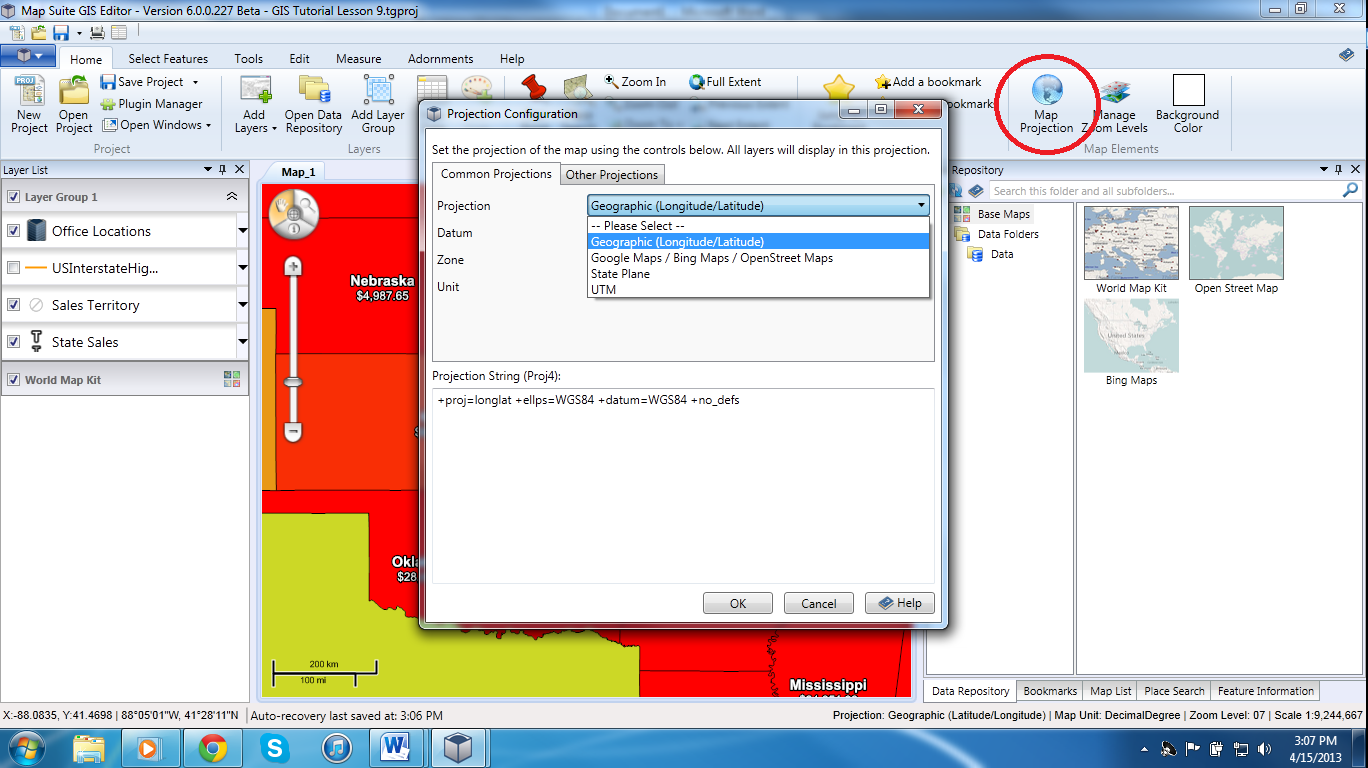Click the Add Layers icon
Image resolution: width=1368 pixels, height=768 pixels.
(x=256, y=92)
